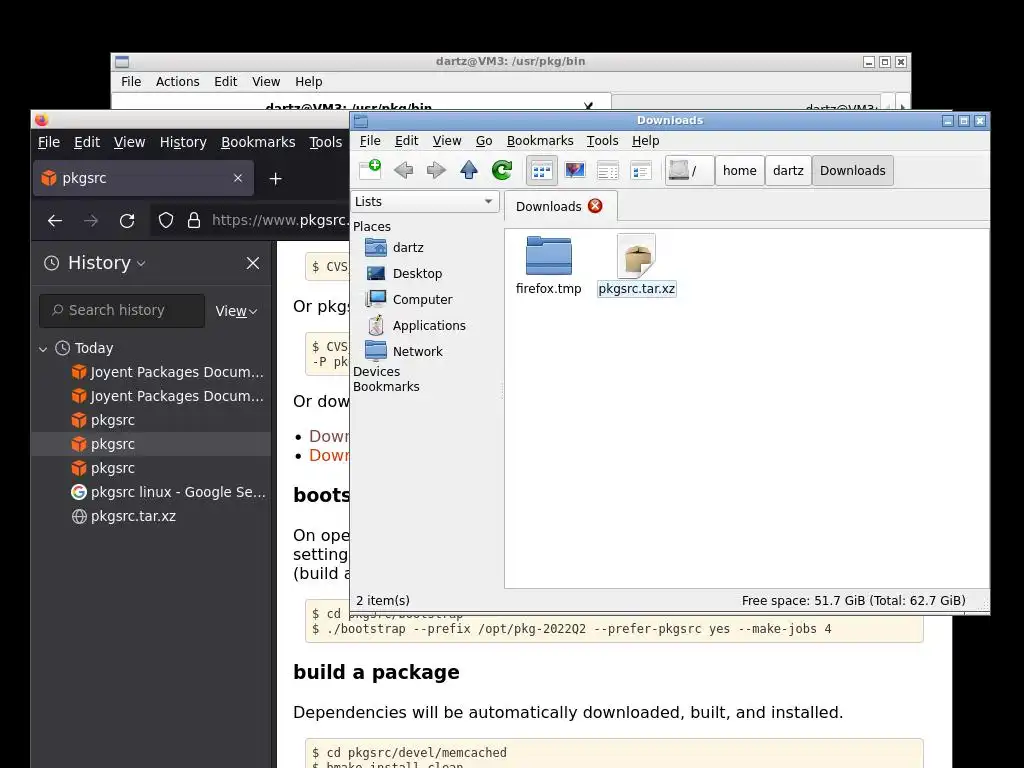Screen dimensions: 1024x768
Task: Go forward in Downloads file manager
Action: (436, 170)
